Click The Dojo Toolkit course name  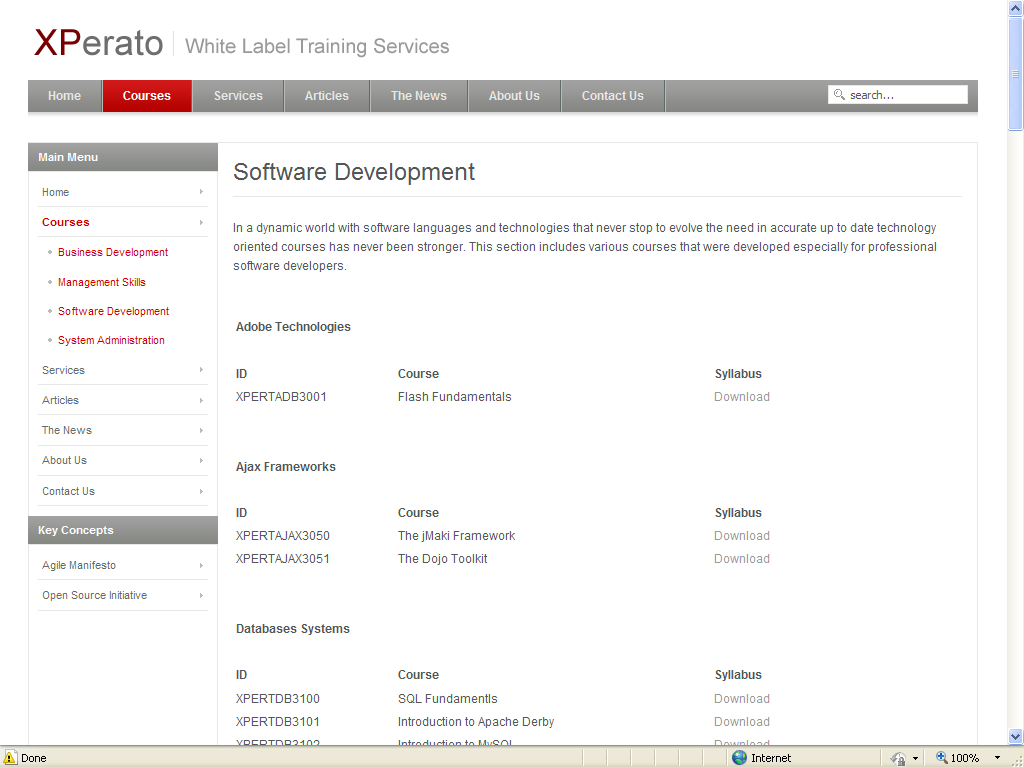[x=443, y=559]
